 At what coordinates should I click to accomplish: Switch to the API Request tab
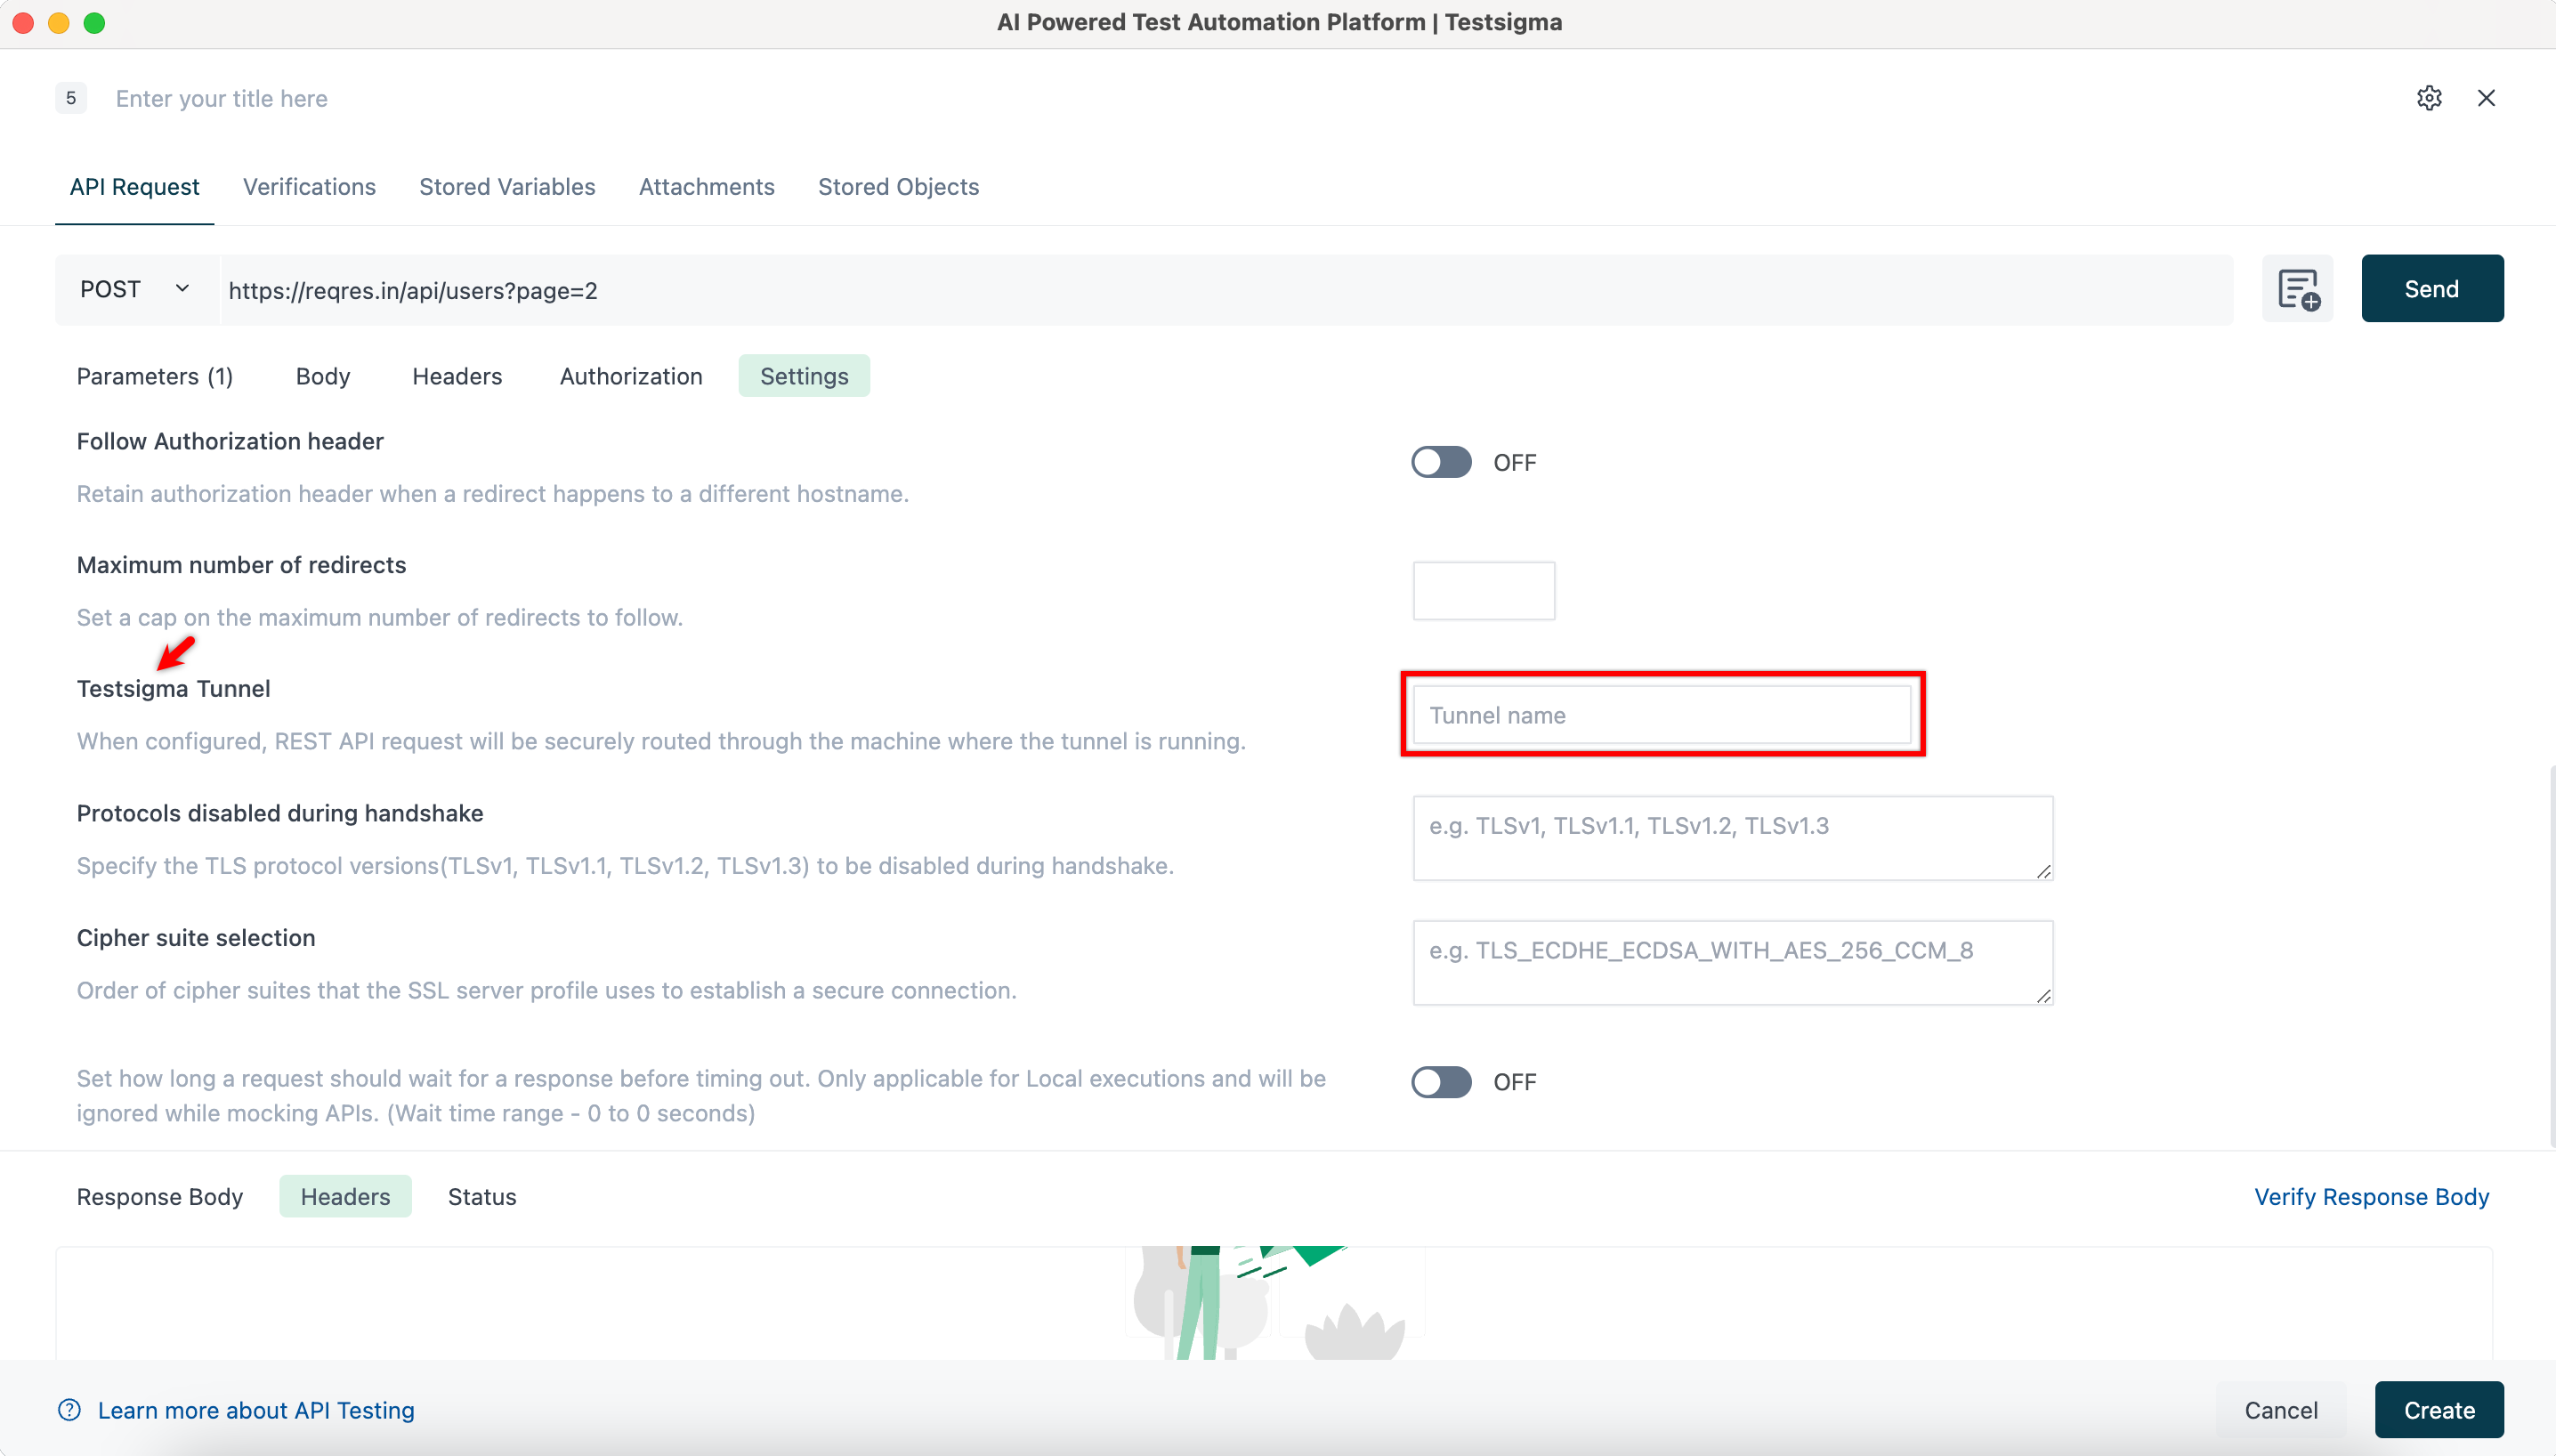tap(134, 187)
